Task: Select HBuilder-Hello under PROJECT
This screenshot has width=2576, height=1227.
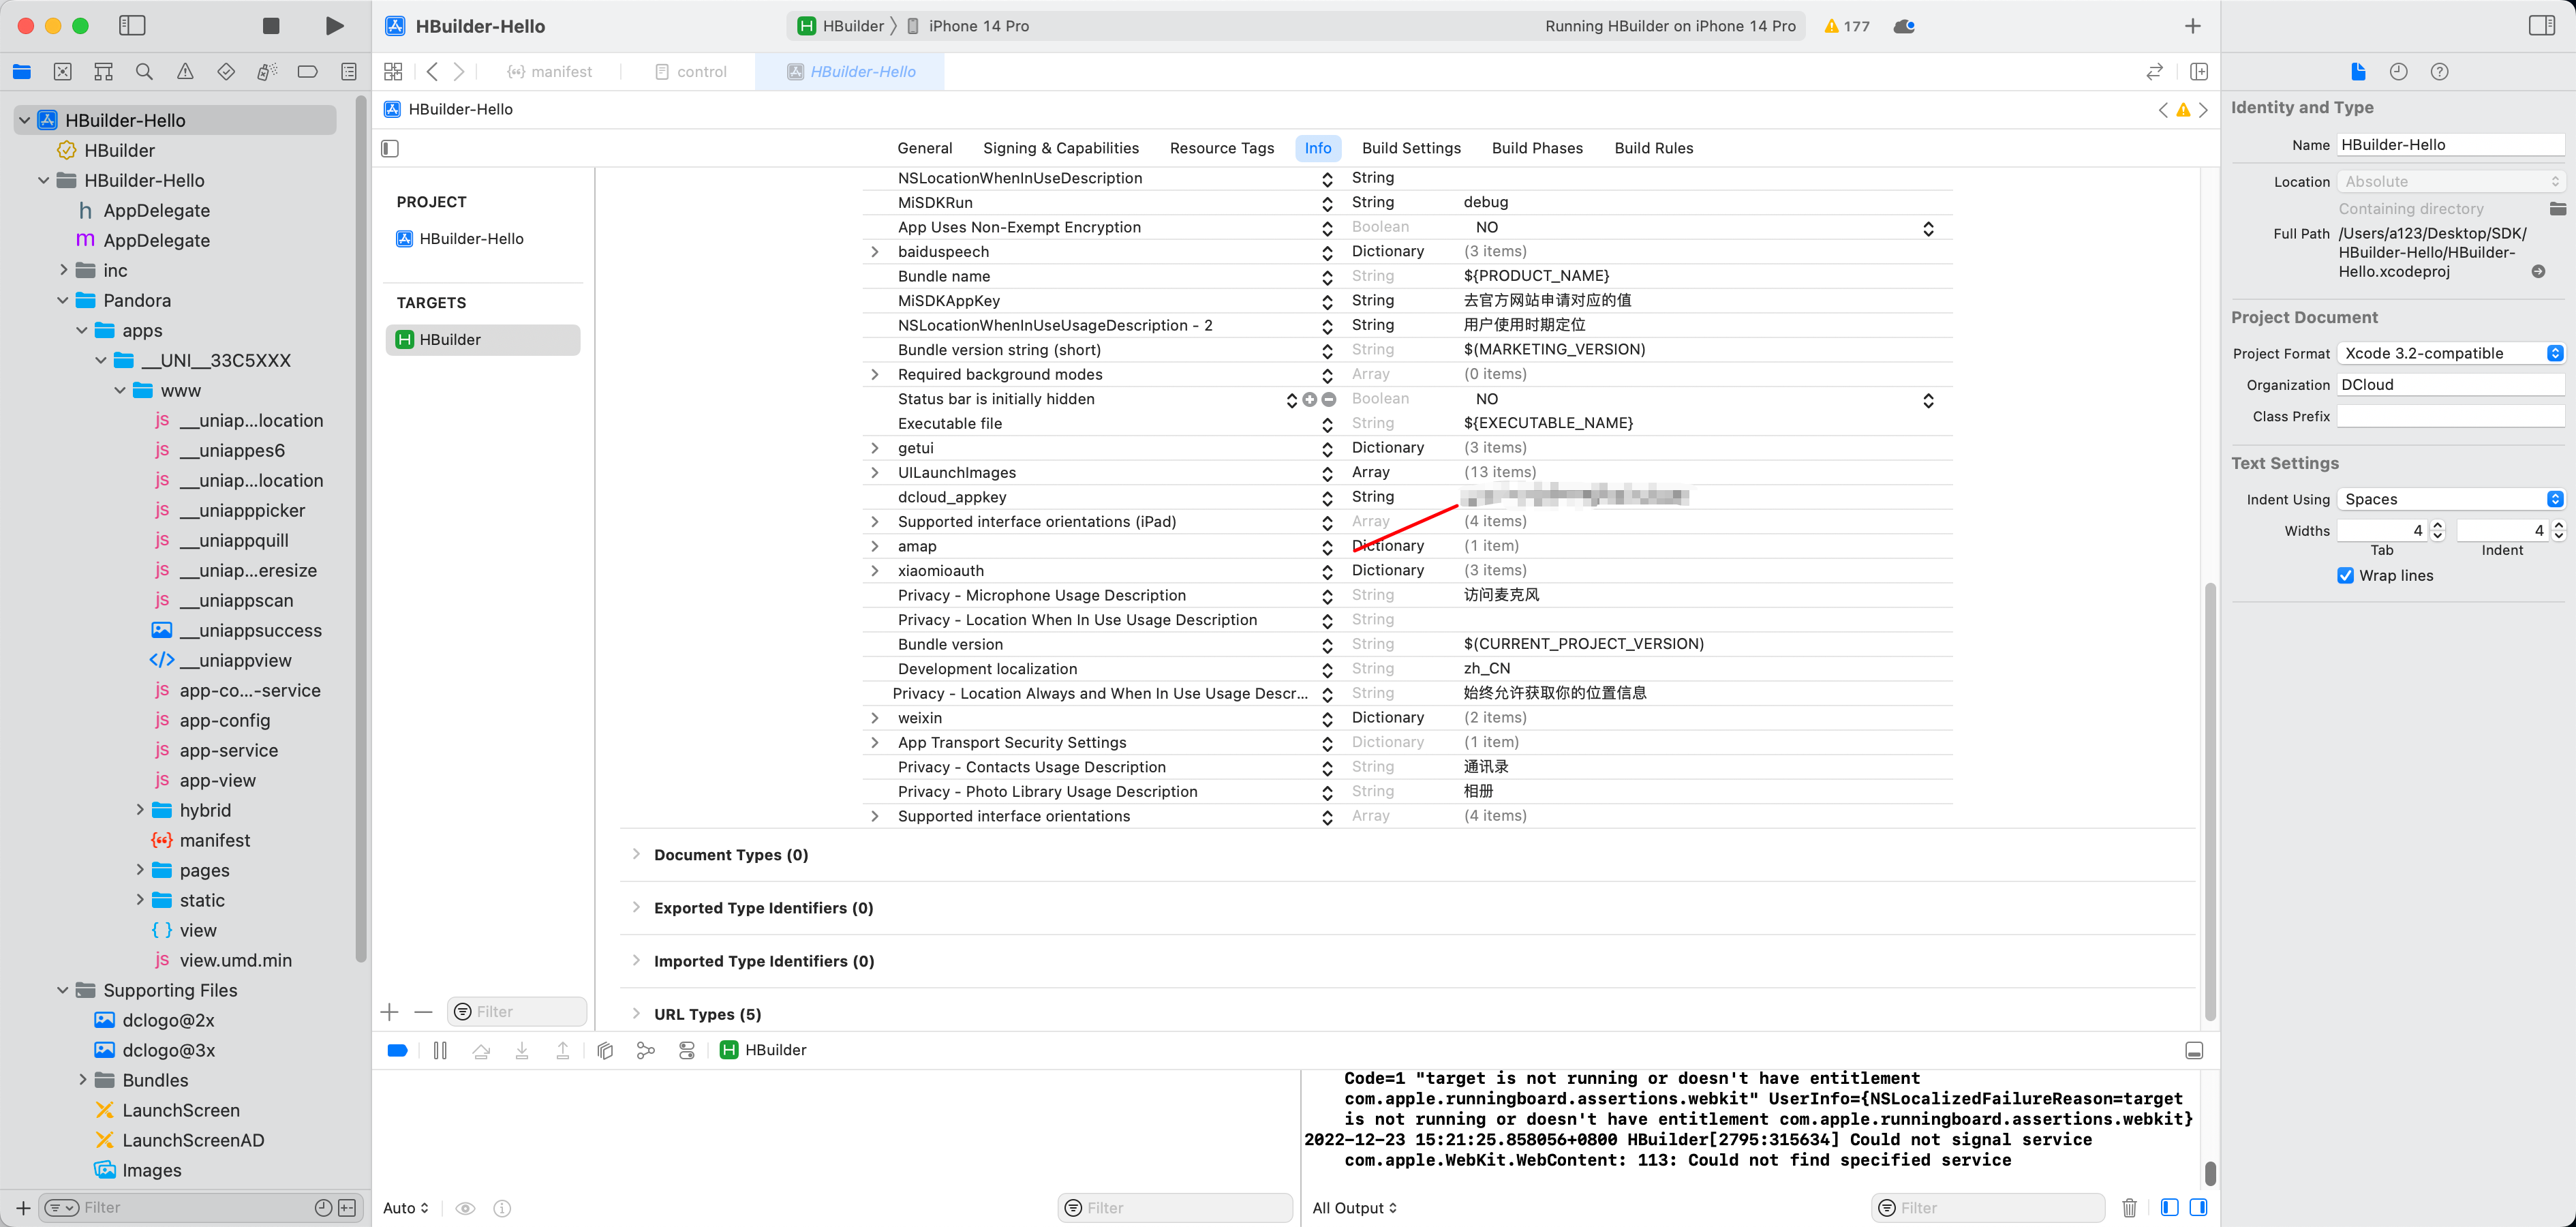Action: pyautogui.click(x=471, y=239)
